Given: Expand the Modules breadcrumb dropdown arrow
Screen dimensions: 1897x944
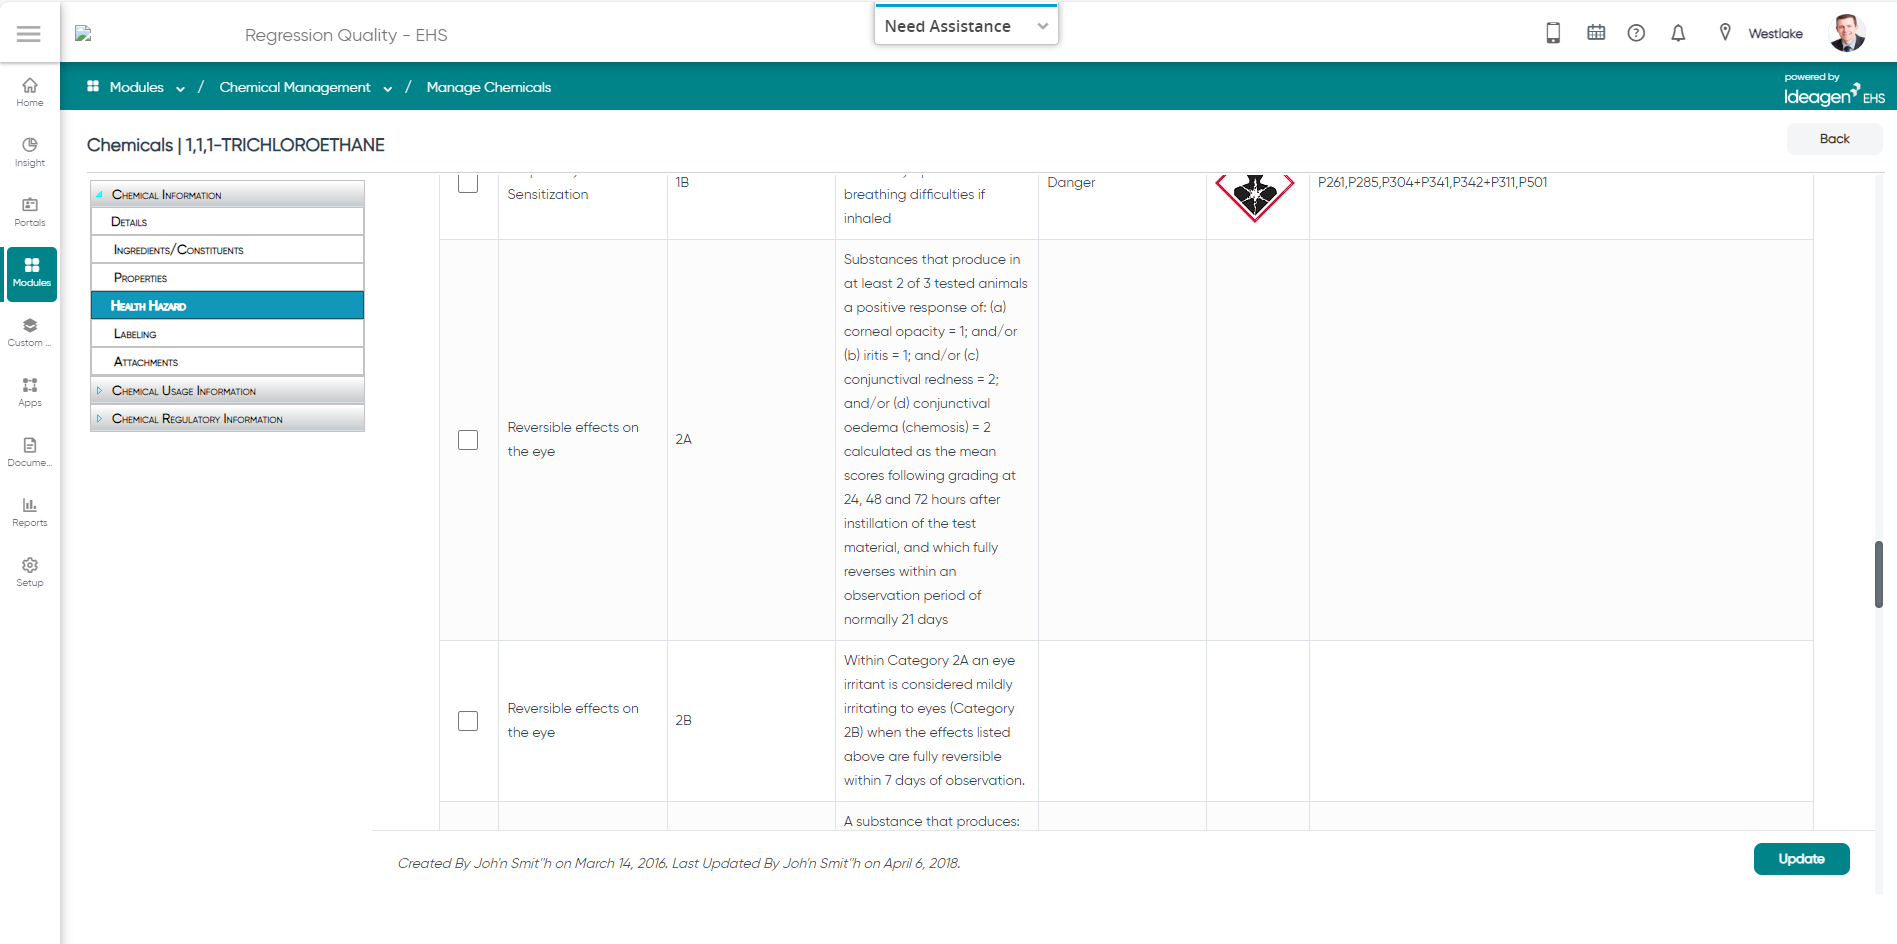Looking at the screenshot, I should click(180, 88).
